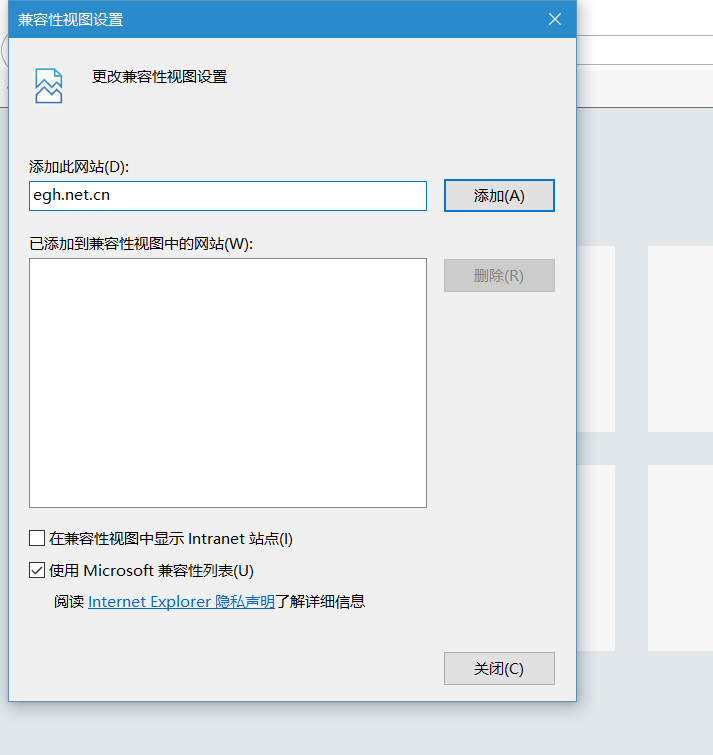Click the 关闭(C) button
713x755 pixels.
pyautogui.click(x=499, y=668)
